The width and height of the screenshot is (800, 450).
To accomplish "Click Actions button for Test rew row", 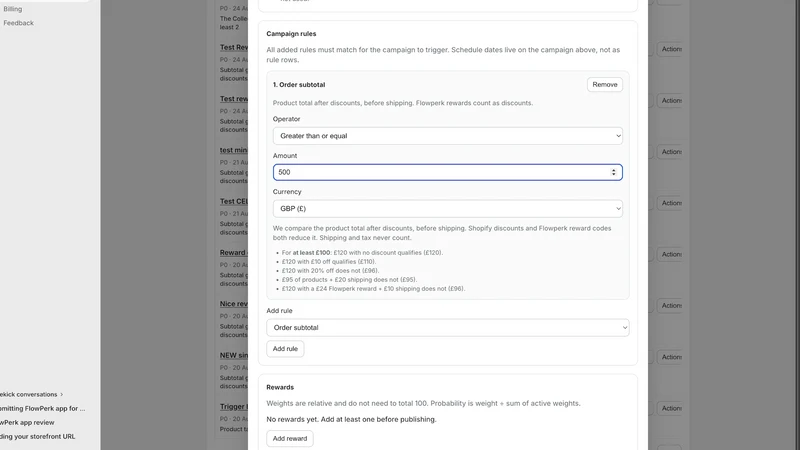I will 670,101.
